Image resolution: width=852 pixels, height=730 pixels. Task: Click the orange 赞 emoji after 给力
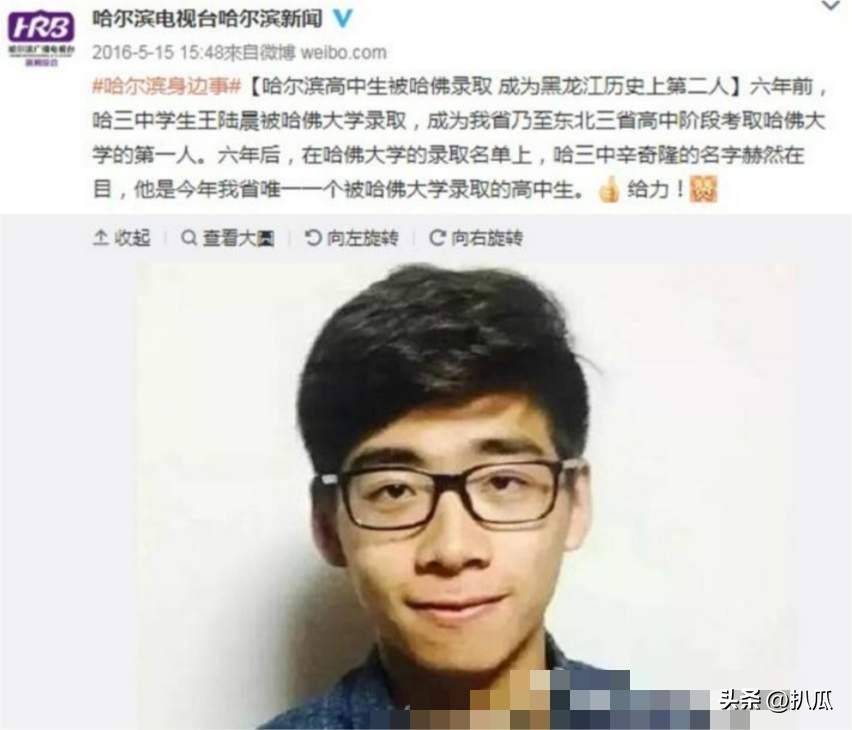point(703,189)
